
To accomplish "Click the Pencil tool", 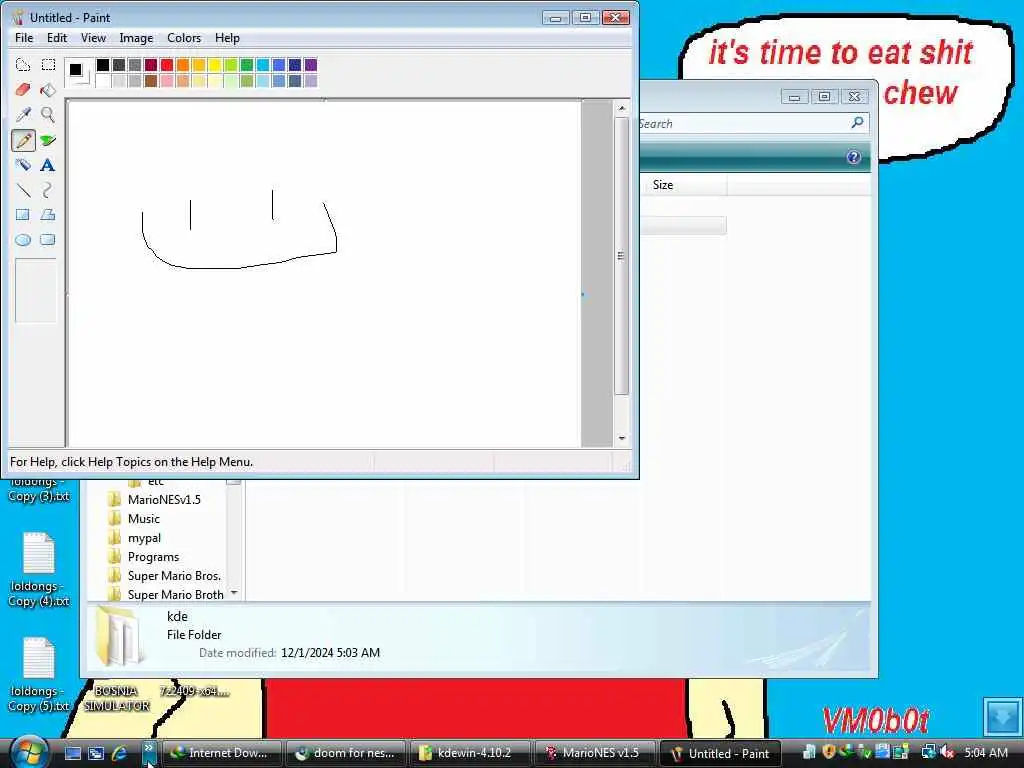I will coord(23,140).
